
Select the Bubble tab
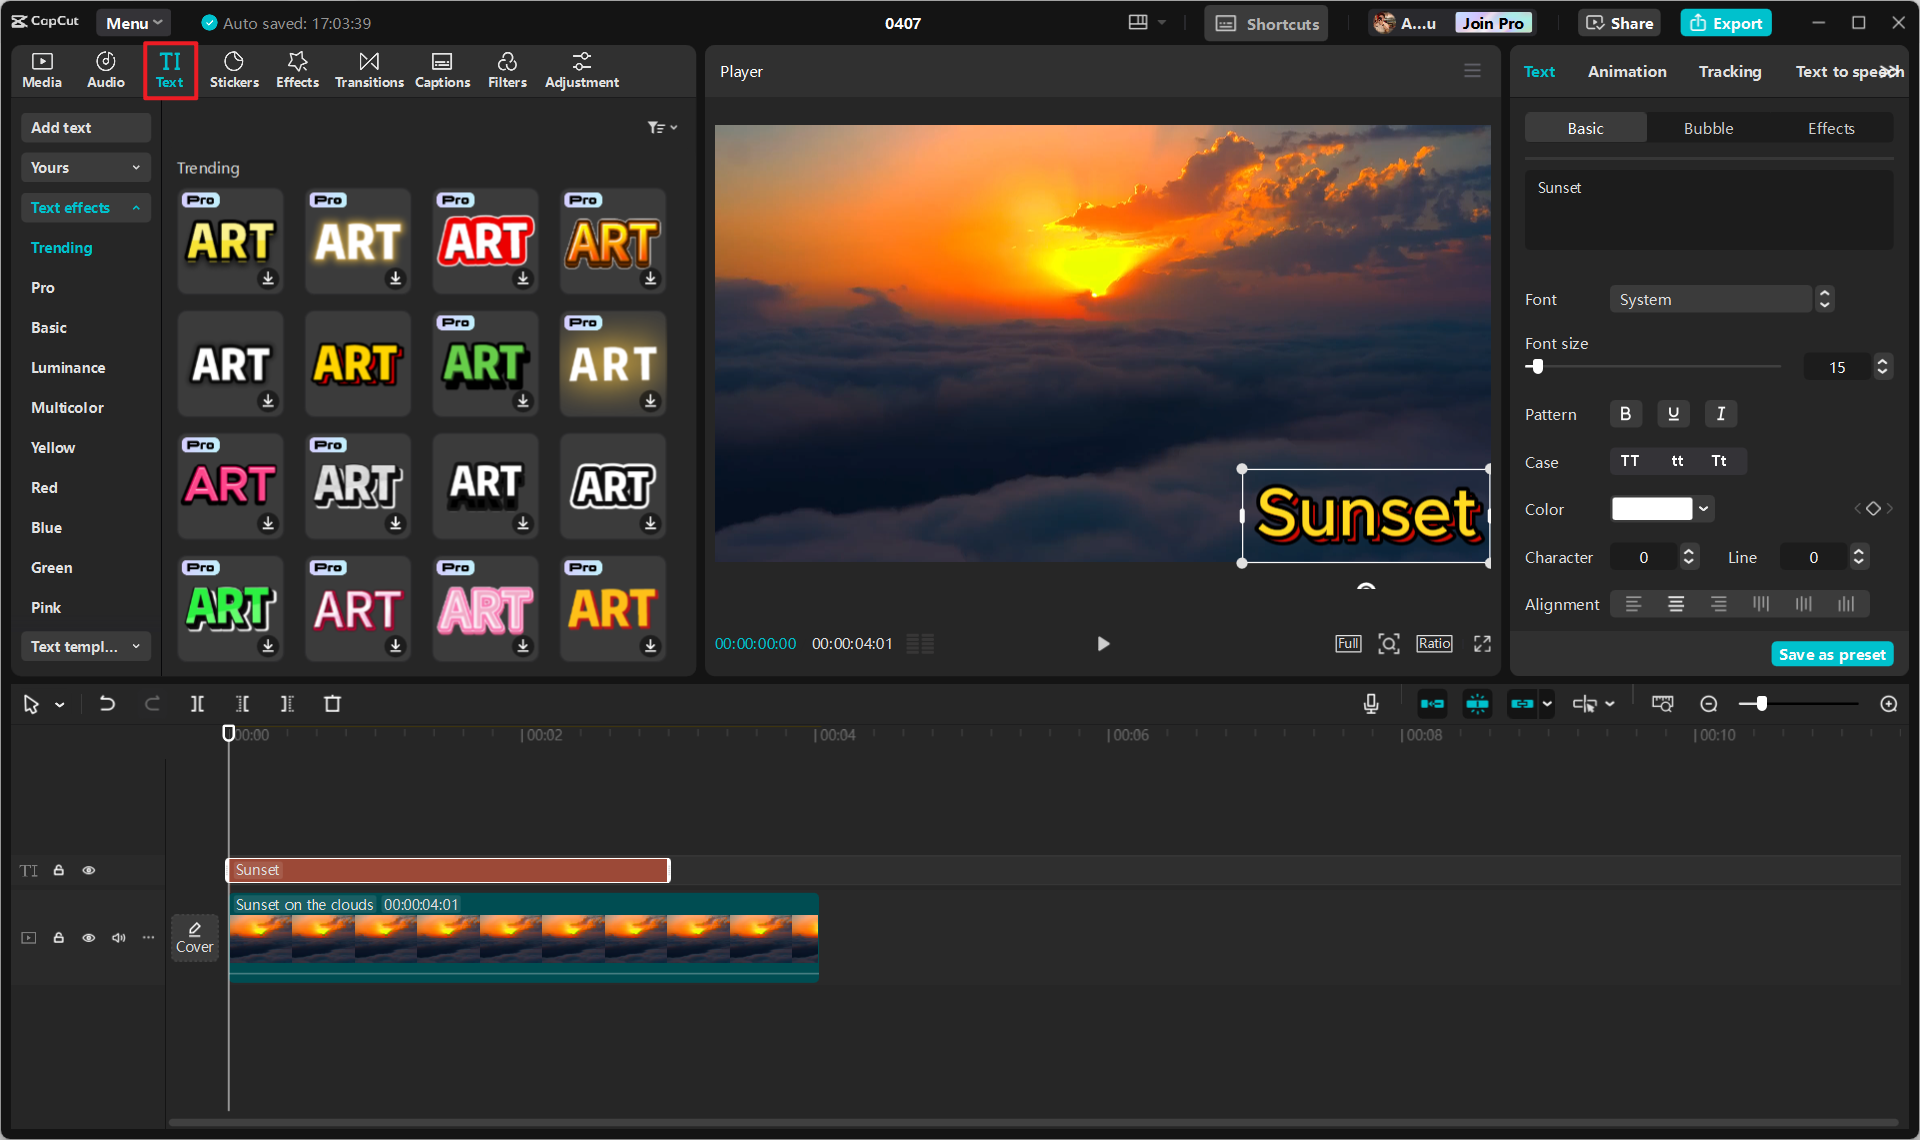click(x=1708, y=128)
